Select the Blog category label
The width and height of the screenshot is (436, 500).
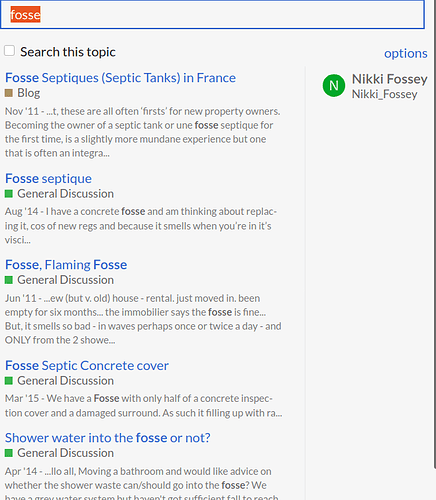(x=29, y=93)
